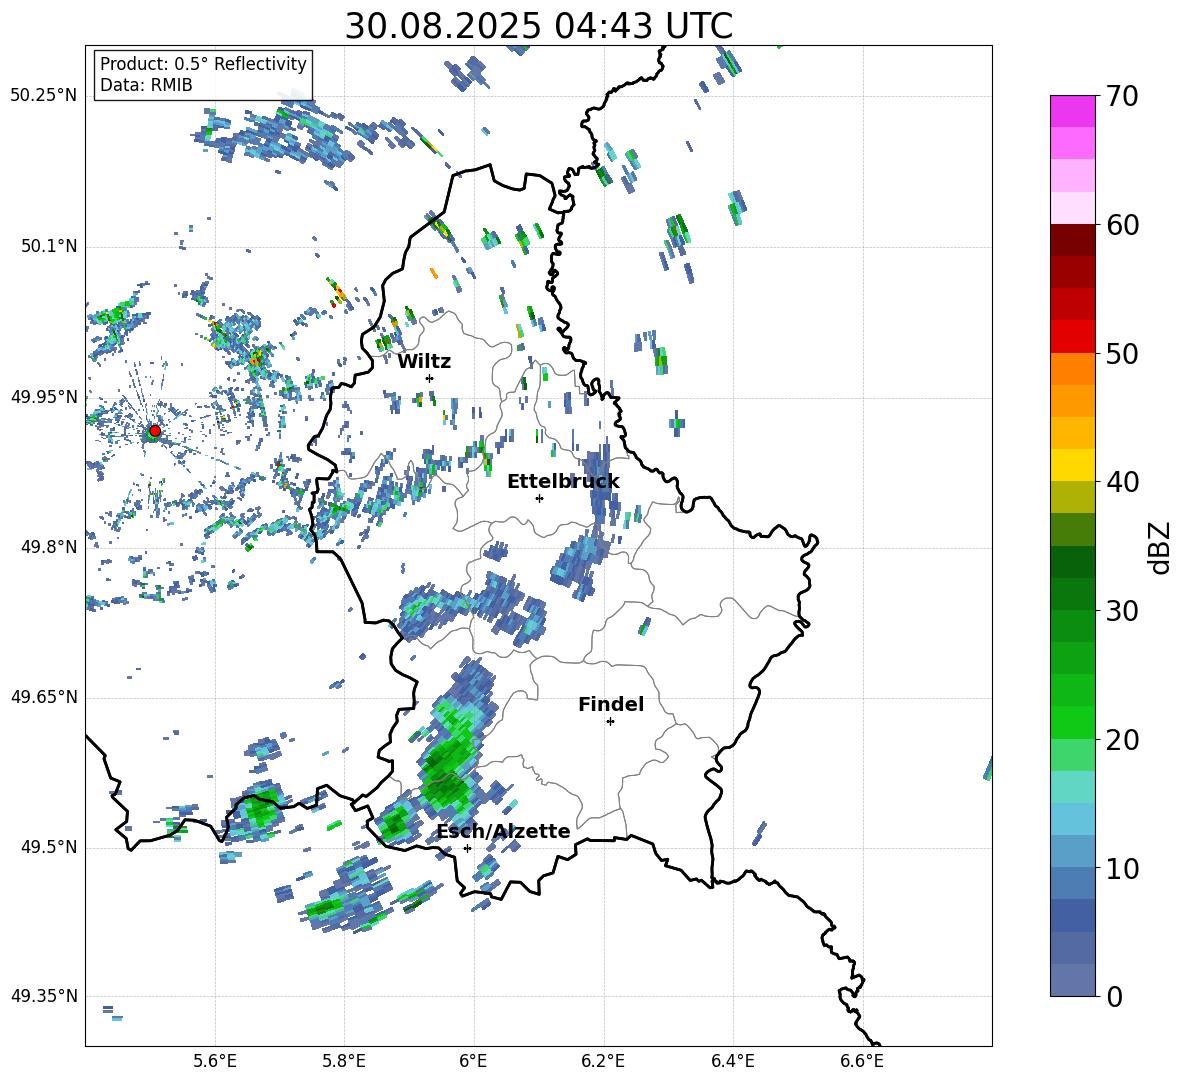Viewport: 1184px width, 1081px height.
Task: Click the Findel city label
Action: coord(611,704)
